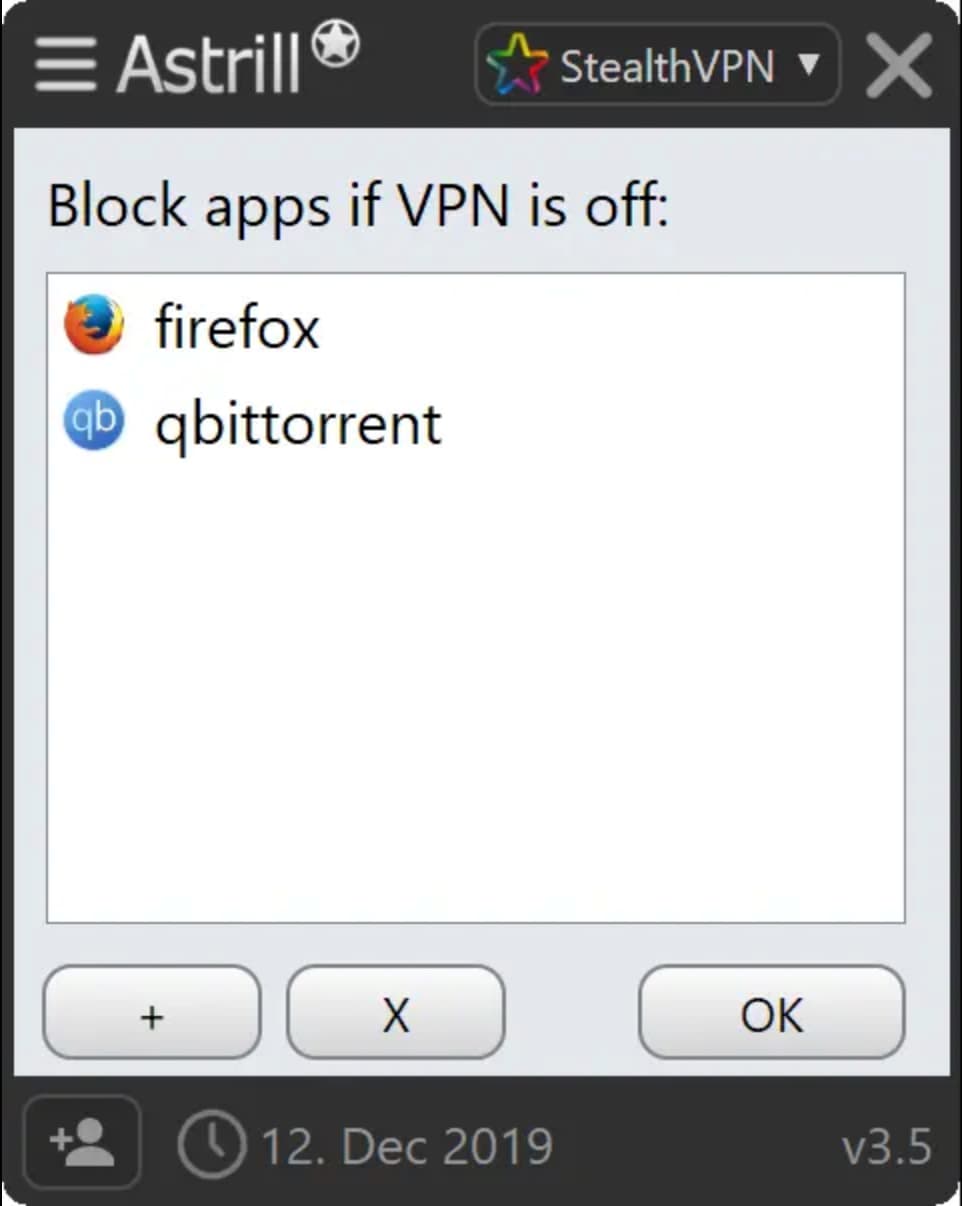This screenshot has width=962, height=1206.
Task: Select firefox in the blocked apps list
Action: (x=237, y=327)
